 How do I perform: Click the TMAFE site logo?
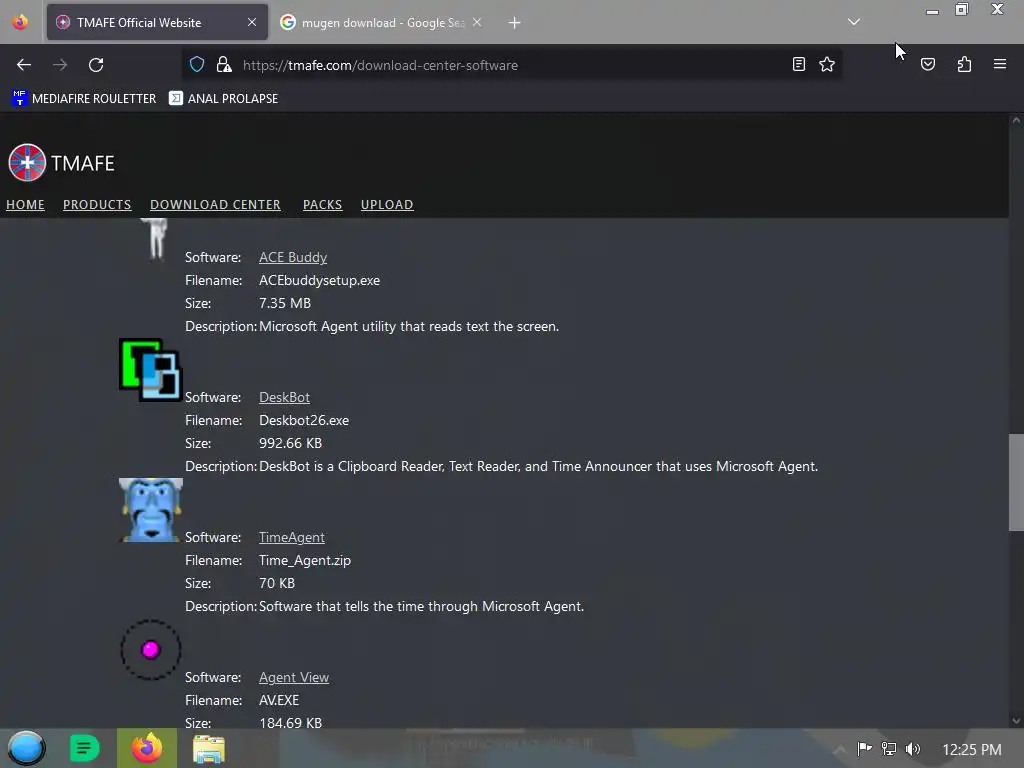(61, 163)
